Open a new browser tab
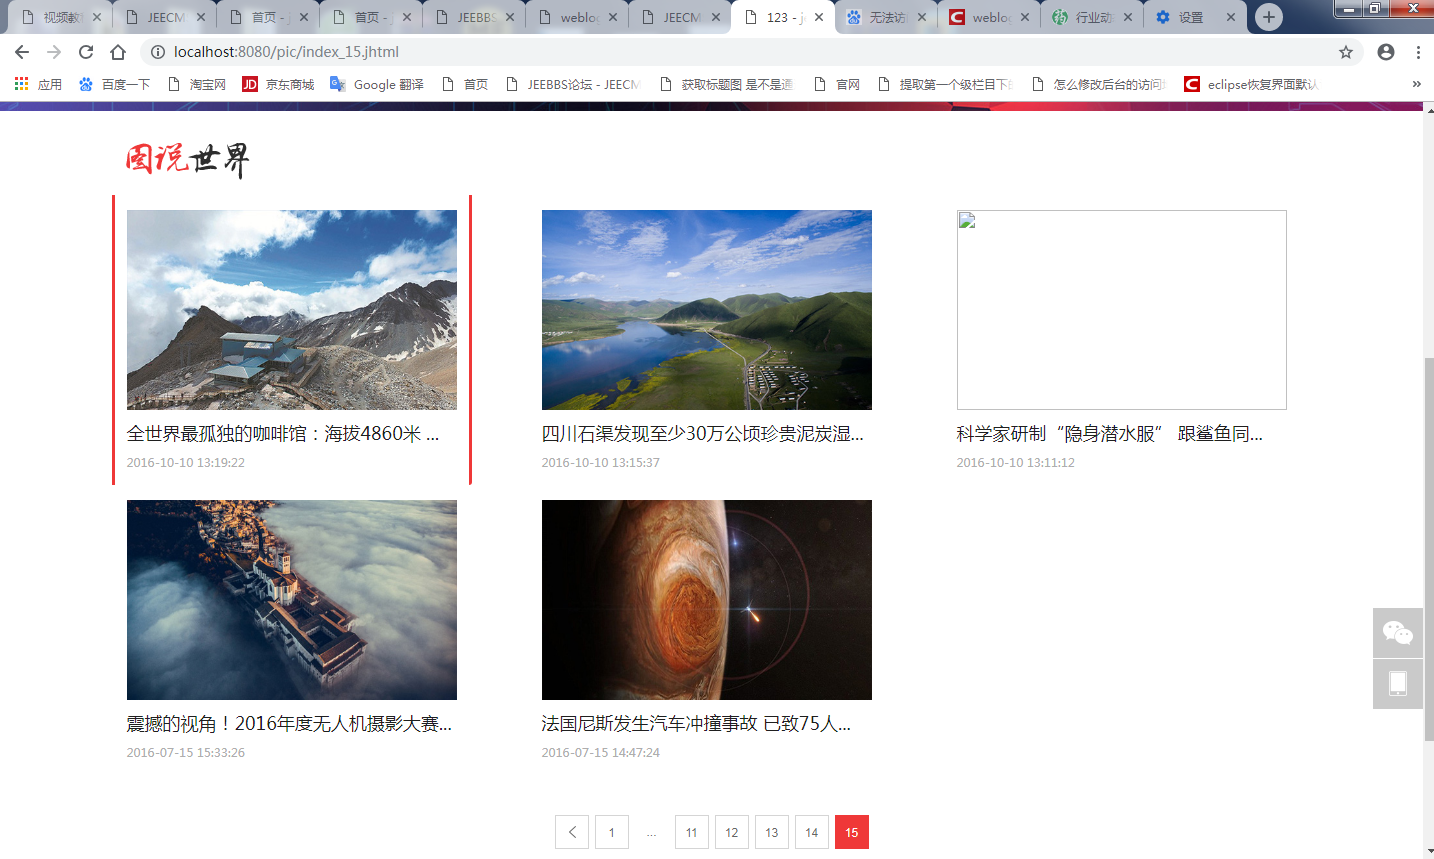The height and width of the screenshot is (859, 1434). pyautogui.click(x=1269, y=17)
